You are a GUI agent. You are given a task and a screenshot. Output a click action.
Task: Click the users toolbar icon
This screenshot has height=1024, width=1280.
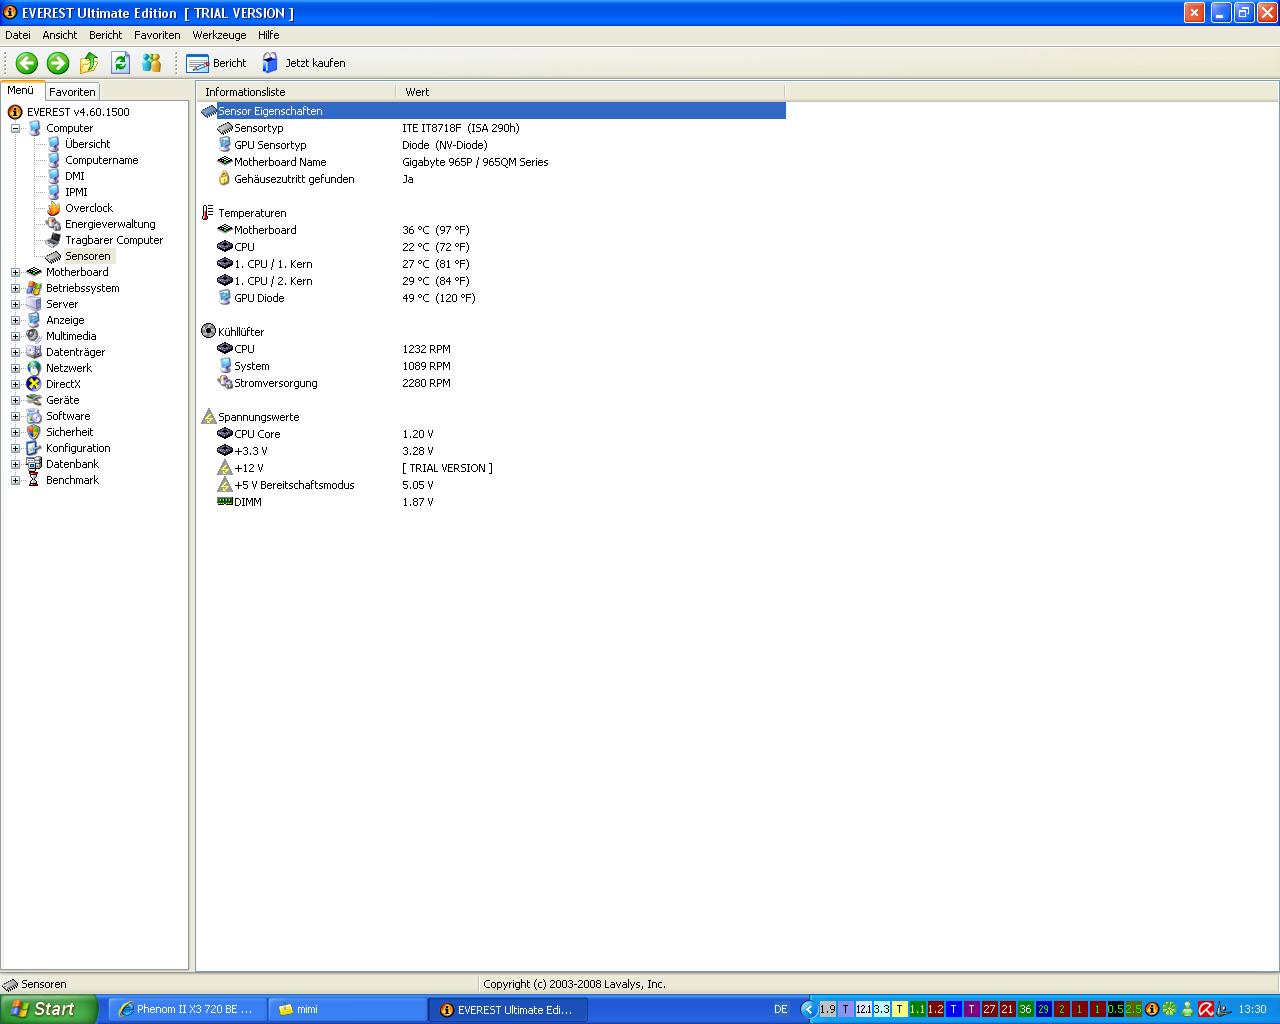click(152, 63)
